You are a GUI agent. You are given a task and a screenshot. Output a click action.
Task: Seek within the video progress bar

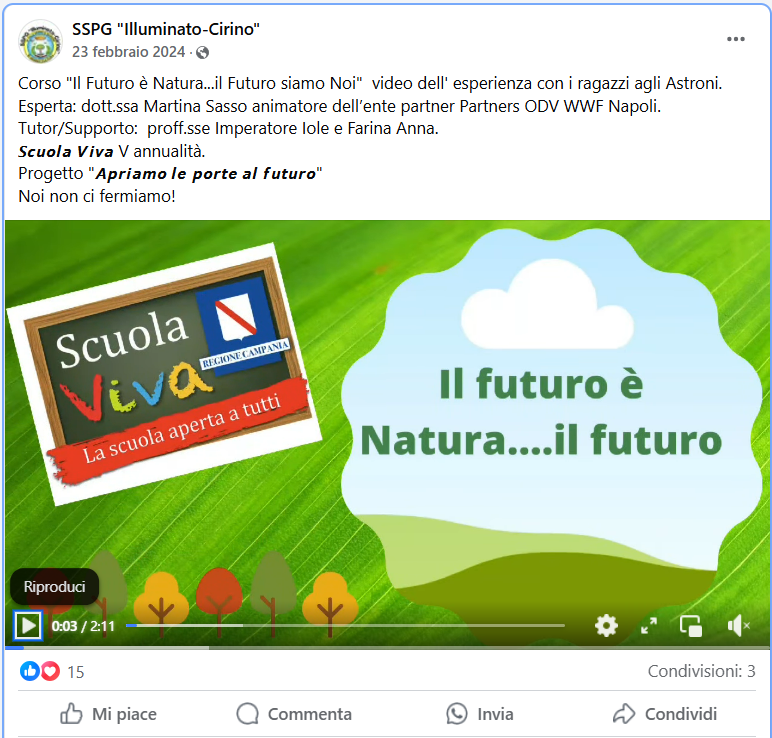pos(345,626)
